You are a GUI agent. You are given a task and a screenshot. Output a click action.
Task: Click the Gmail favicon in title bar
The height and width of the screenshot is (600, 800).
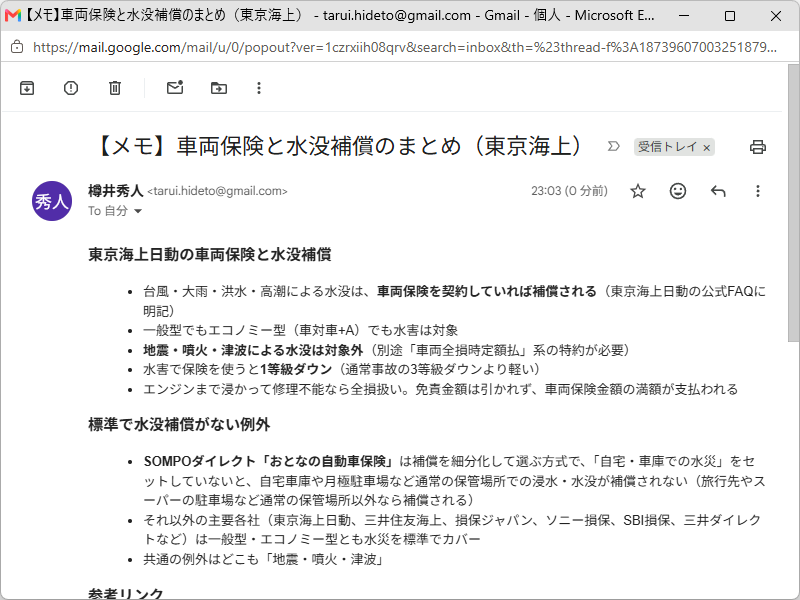click(x=13, y=15)
